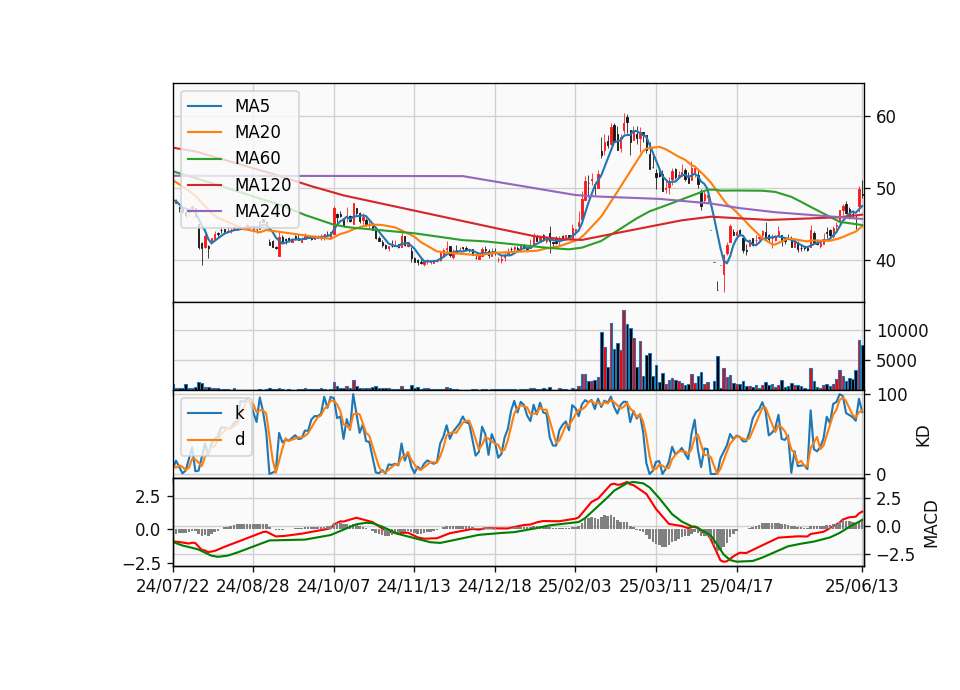The image size is (960, 690).
Task: Click the 24/10/07 date axis label
Action: click(334, 586)
